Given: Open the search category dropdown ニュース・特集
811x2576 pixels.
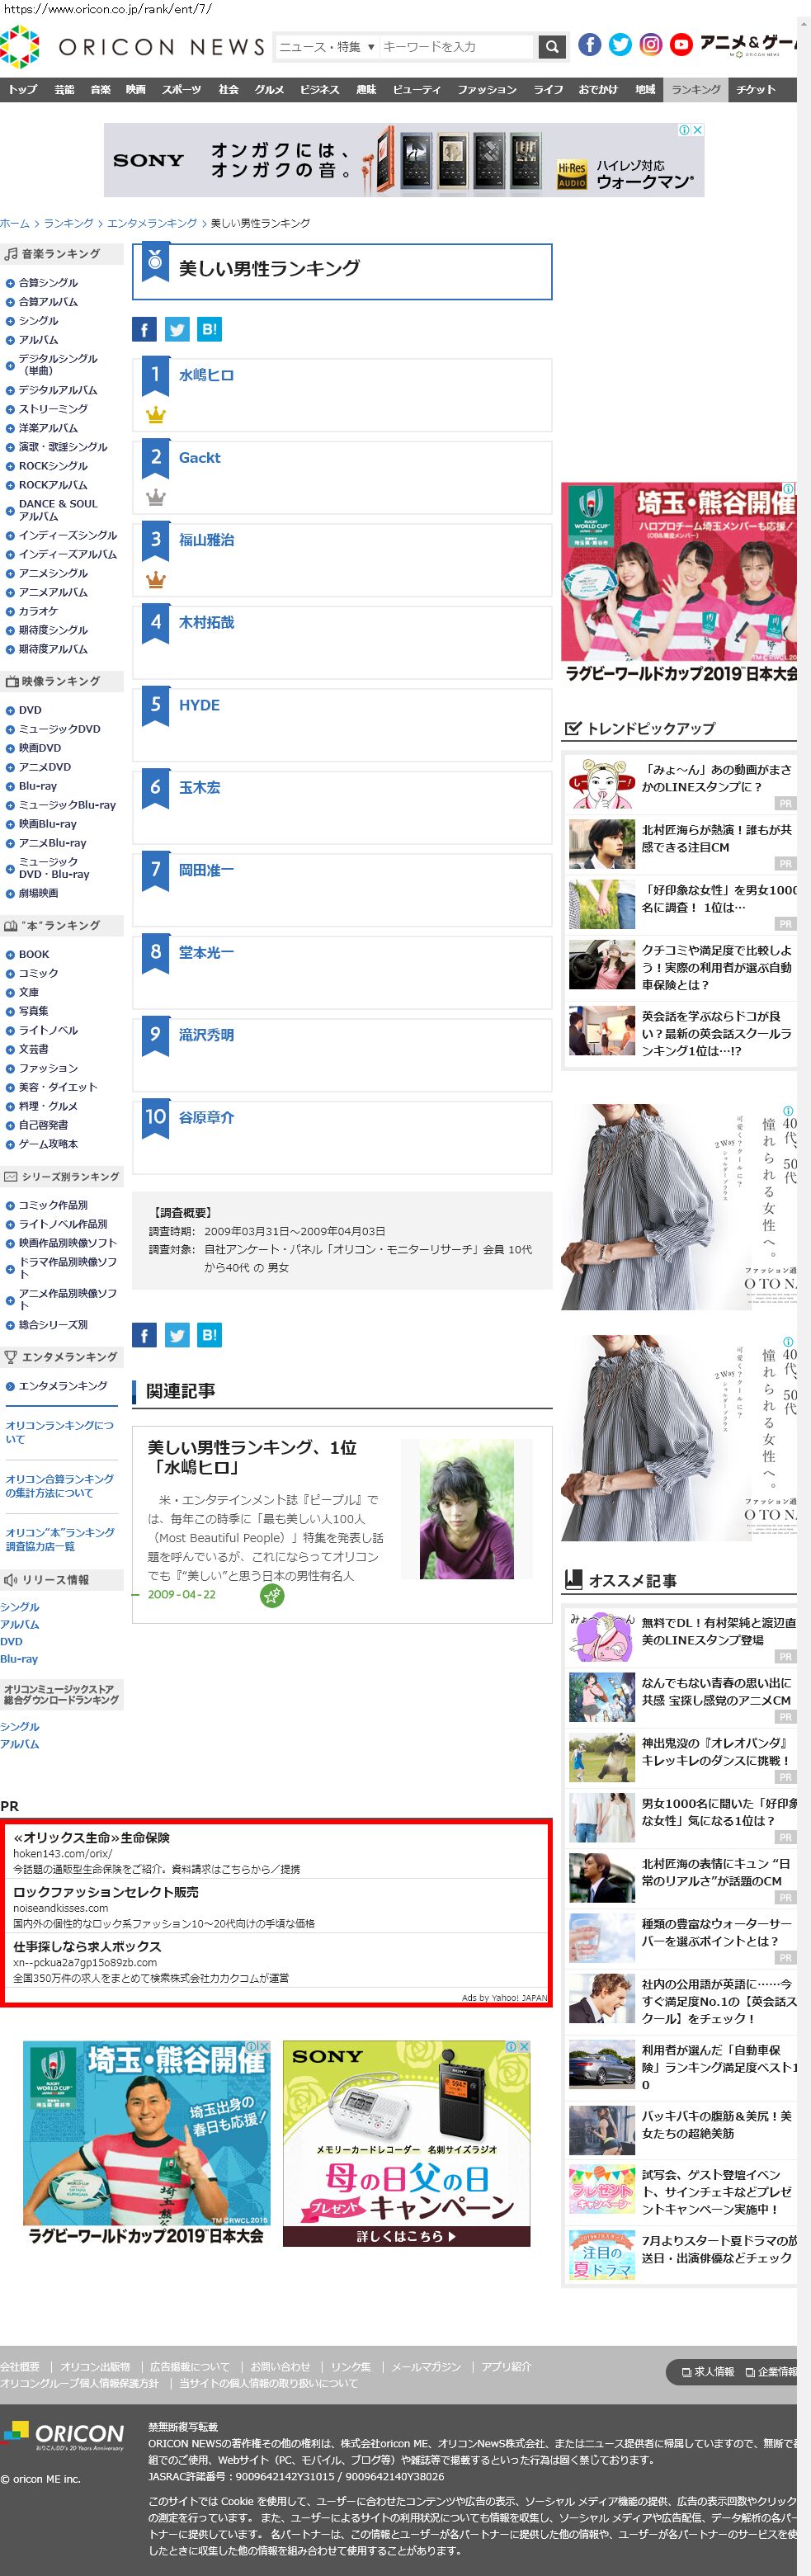Looking at the screenshot, I should [327, 46].
